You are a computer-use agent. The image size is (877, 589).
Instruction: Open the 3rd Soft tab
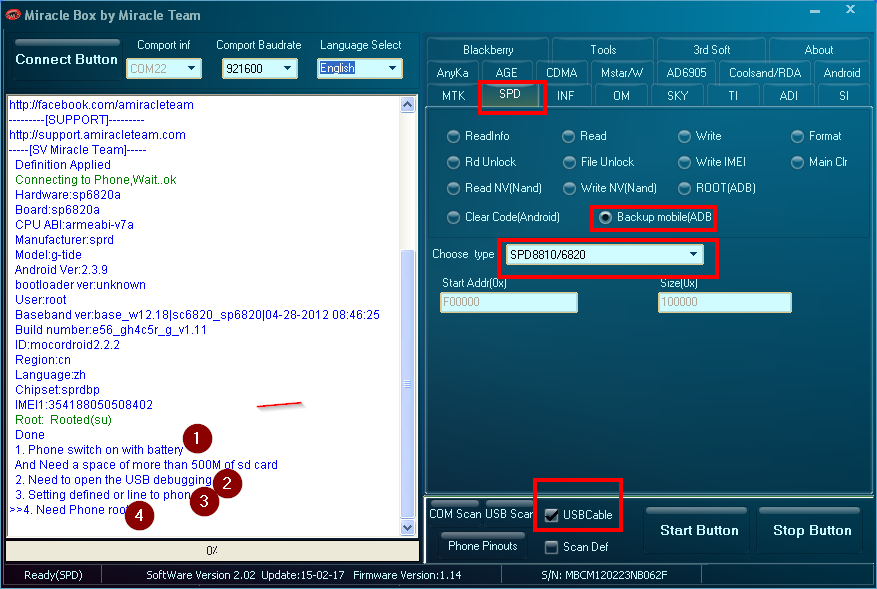(x=711, y=50)
